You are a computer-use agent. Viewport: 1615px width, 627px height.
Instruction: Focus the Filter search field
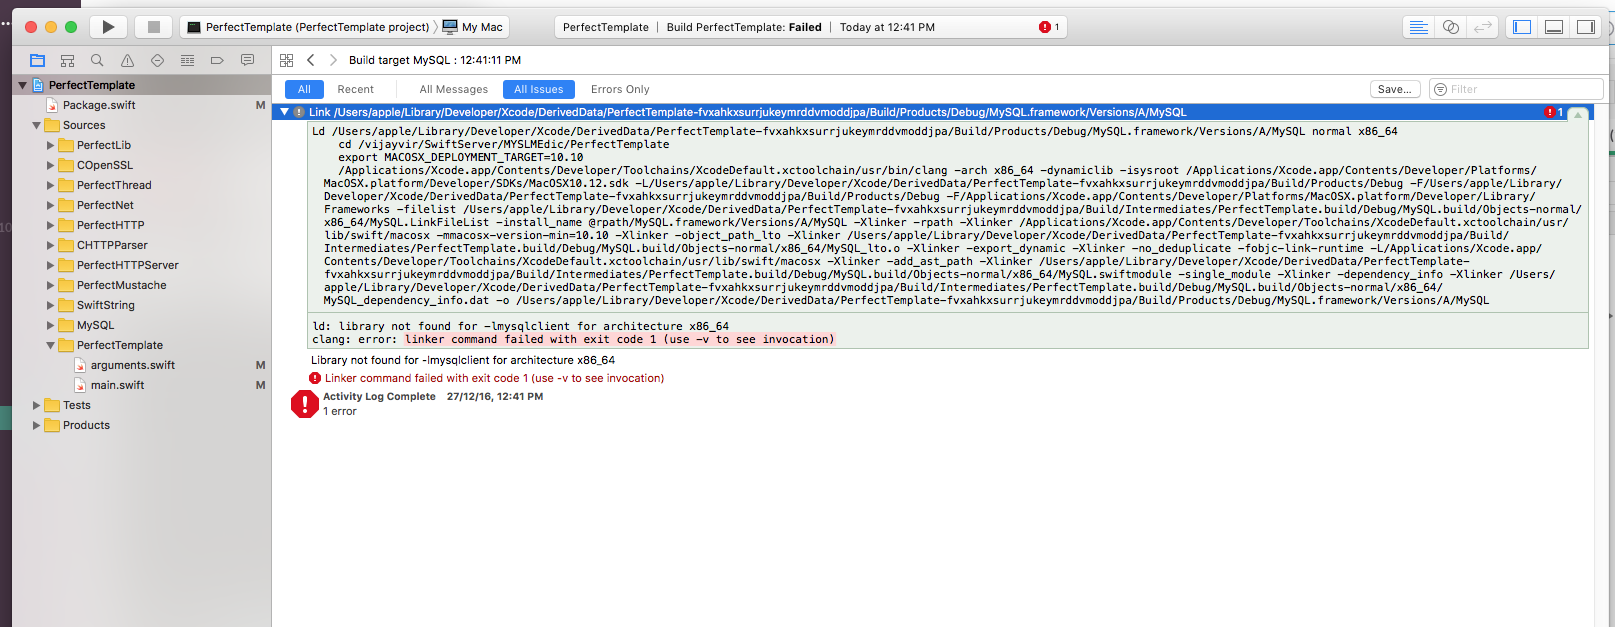pos(1516,89)
